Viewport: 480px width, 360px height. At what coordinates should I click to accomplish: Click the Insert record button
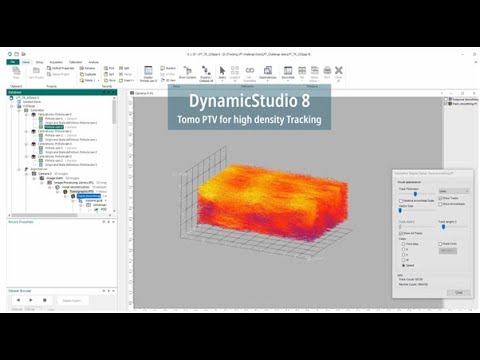click(126, 80)
